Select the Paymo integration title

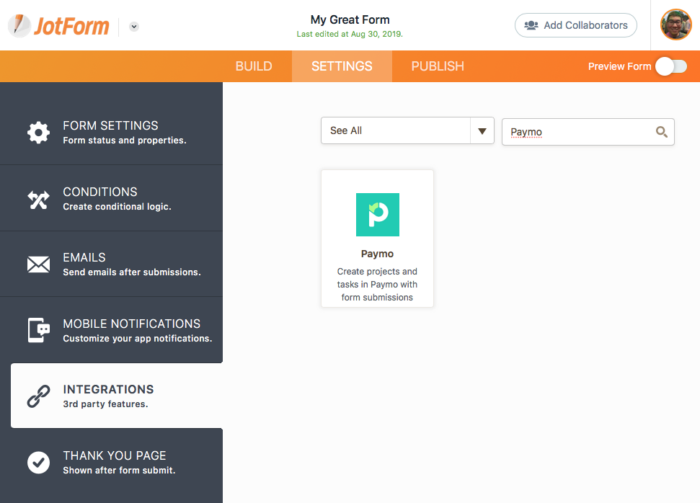point(377,254)
